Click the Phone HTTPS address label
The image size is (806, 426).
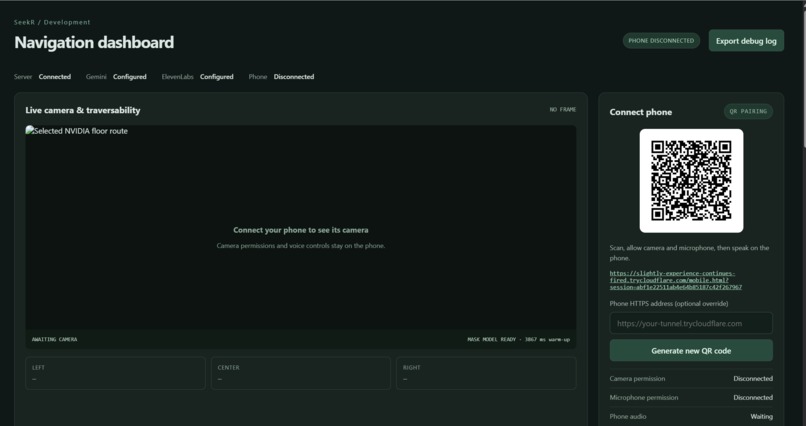point(669,303)
